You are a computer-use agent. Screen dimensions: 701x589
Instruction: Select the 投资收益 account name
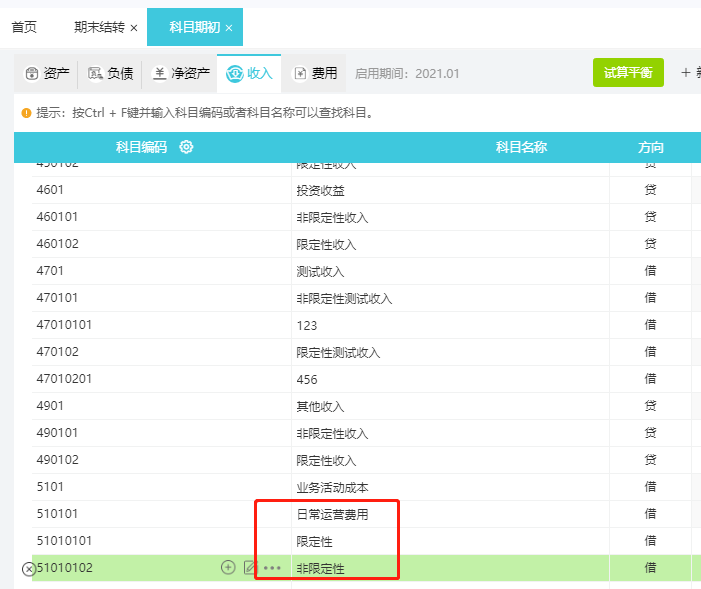321,191
